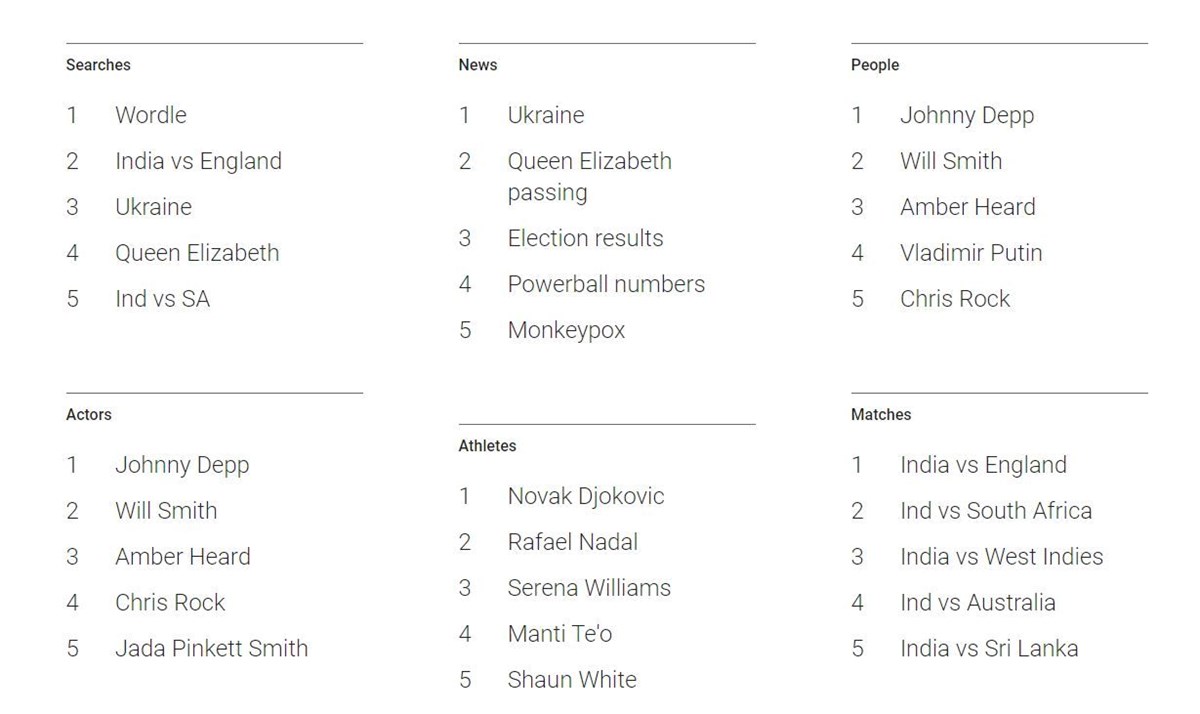Select Rafael Nadal entry
The height and width of the screenshot is (714, 1200).
coord(573,542)
